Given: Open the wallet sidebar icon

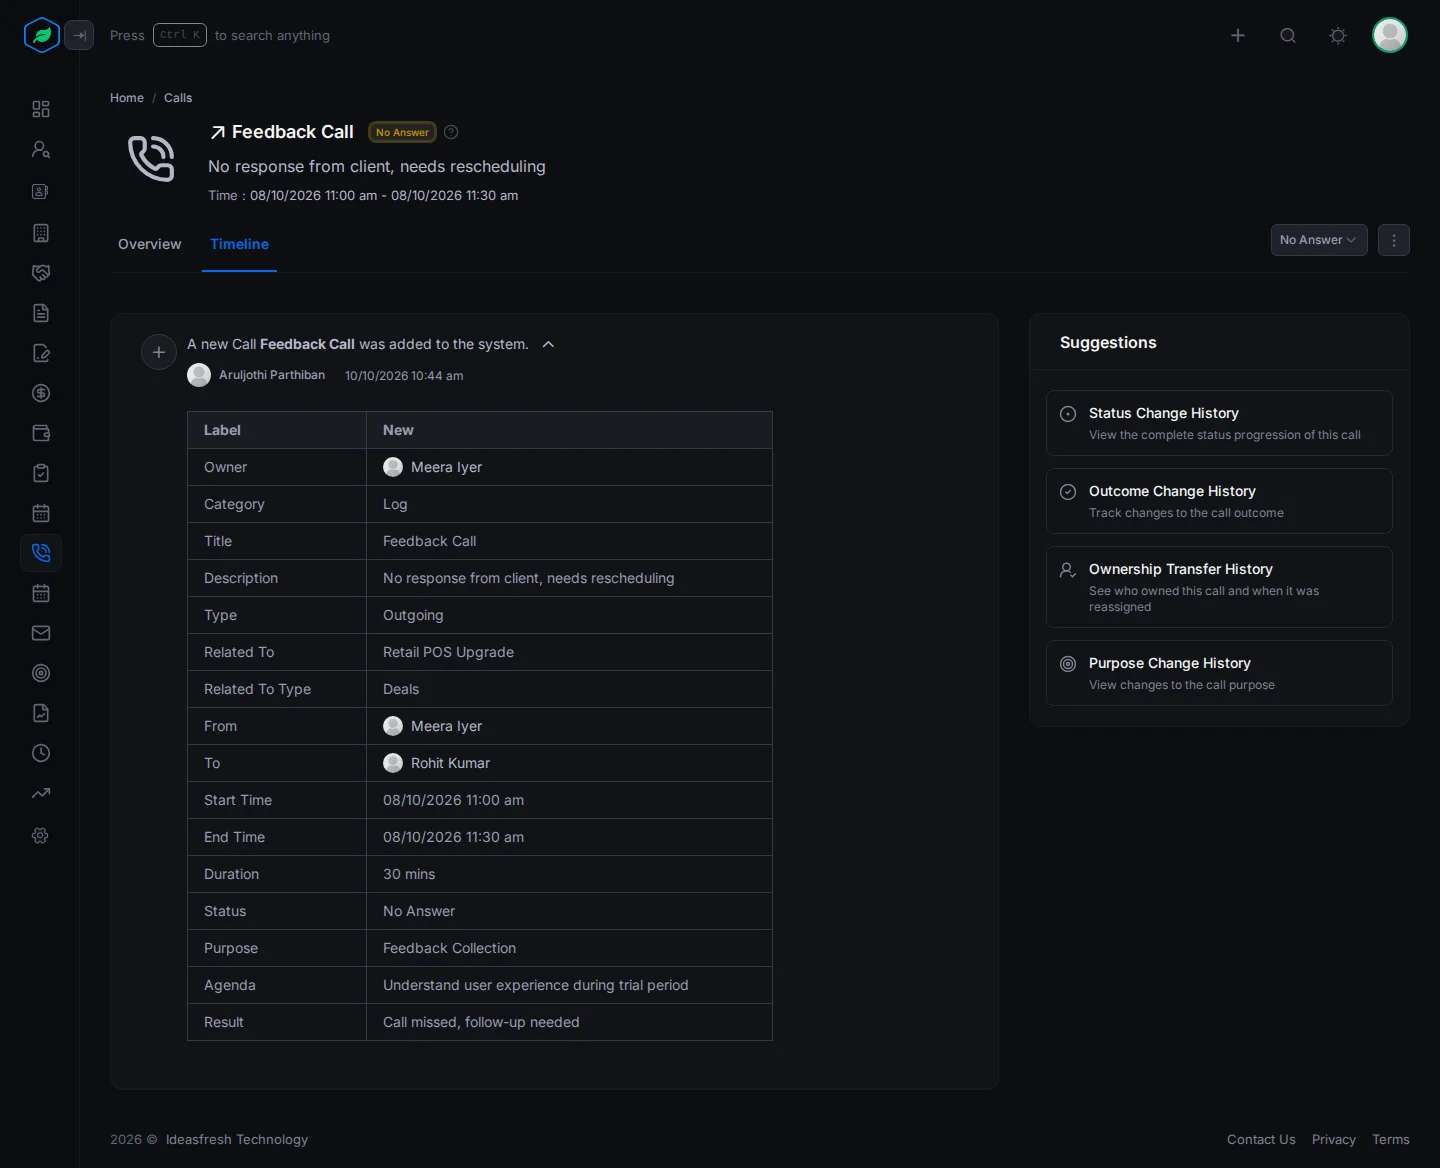Looking at the screenshot, I should point(41,433).
